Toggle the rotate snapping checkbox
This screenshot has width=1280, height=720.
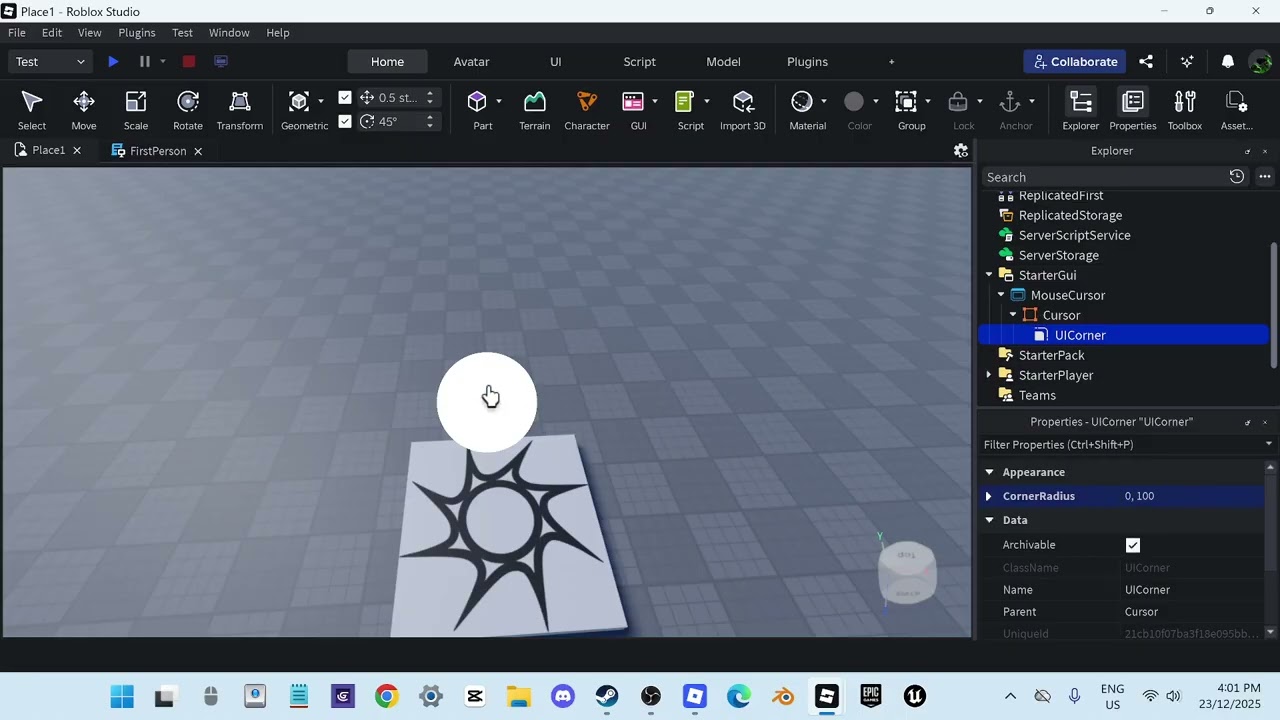coord(345,122)
